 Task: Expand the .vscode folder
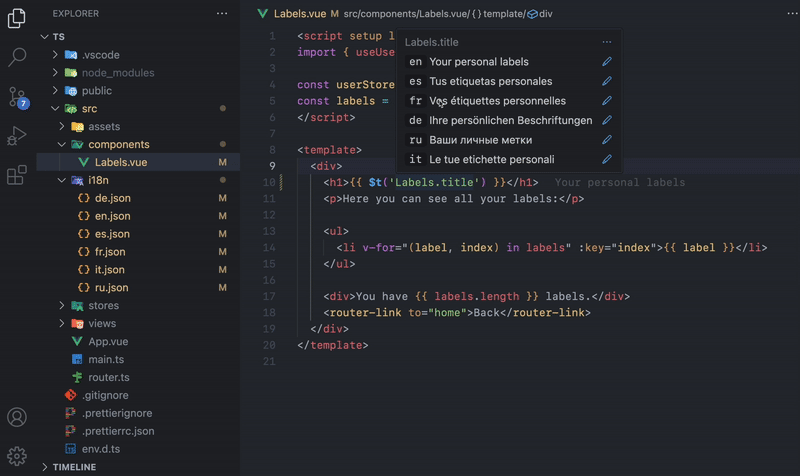tap(55, 55)
